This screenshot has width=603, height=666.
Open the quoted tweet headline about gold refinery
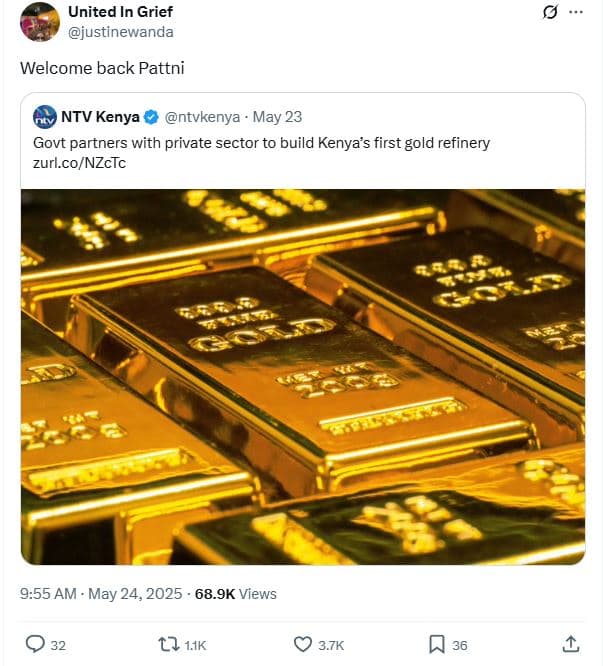(261, 143)
